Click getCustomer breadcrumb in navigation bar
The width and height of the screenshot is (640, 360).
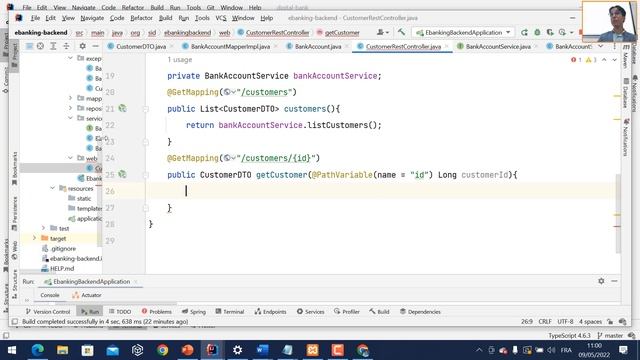(x=342, y=32)
